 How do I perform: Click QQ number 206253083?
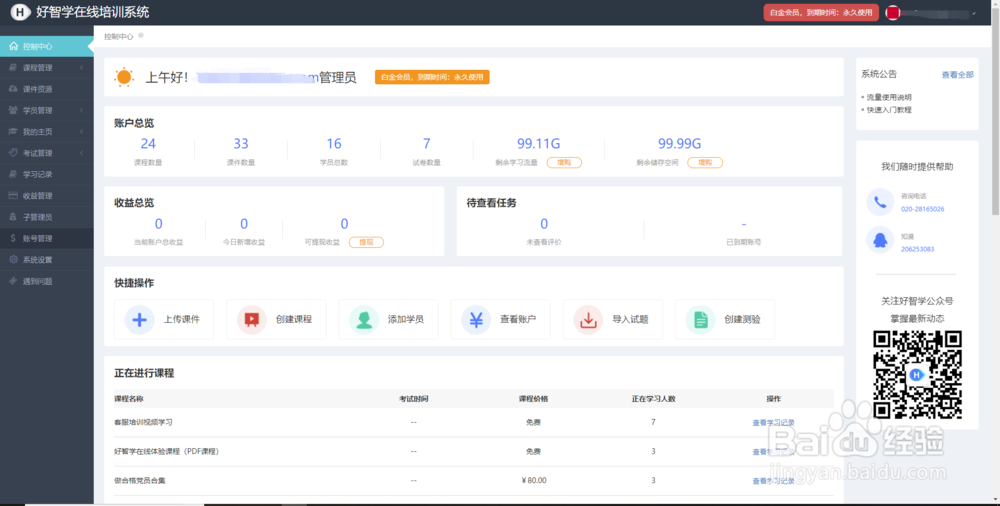(x=917, y=249)
